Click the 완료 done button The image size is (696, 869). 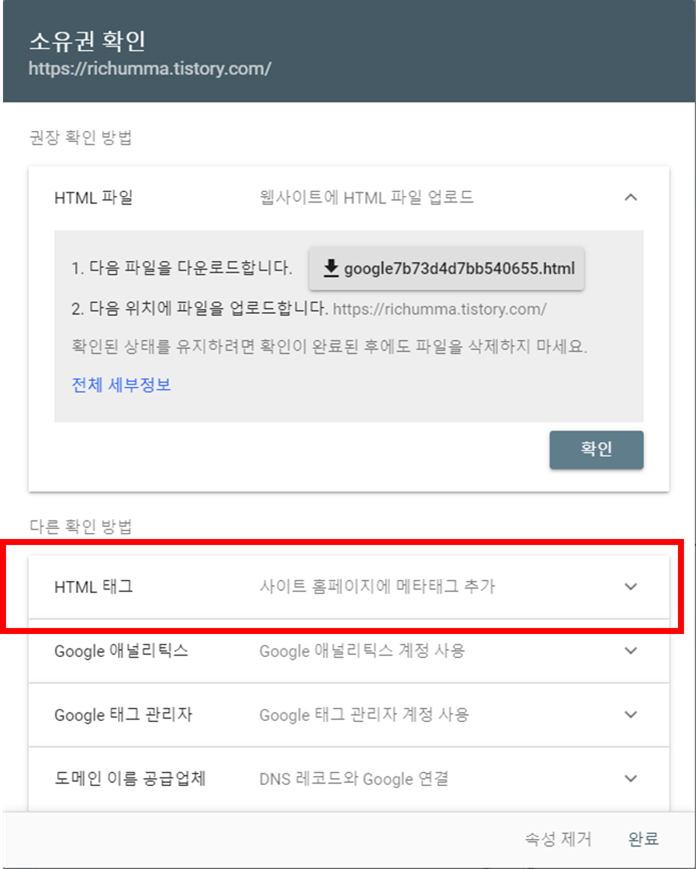tap(643, 839)
